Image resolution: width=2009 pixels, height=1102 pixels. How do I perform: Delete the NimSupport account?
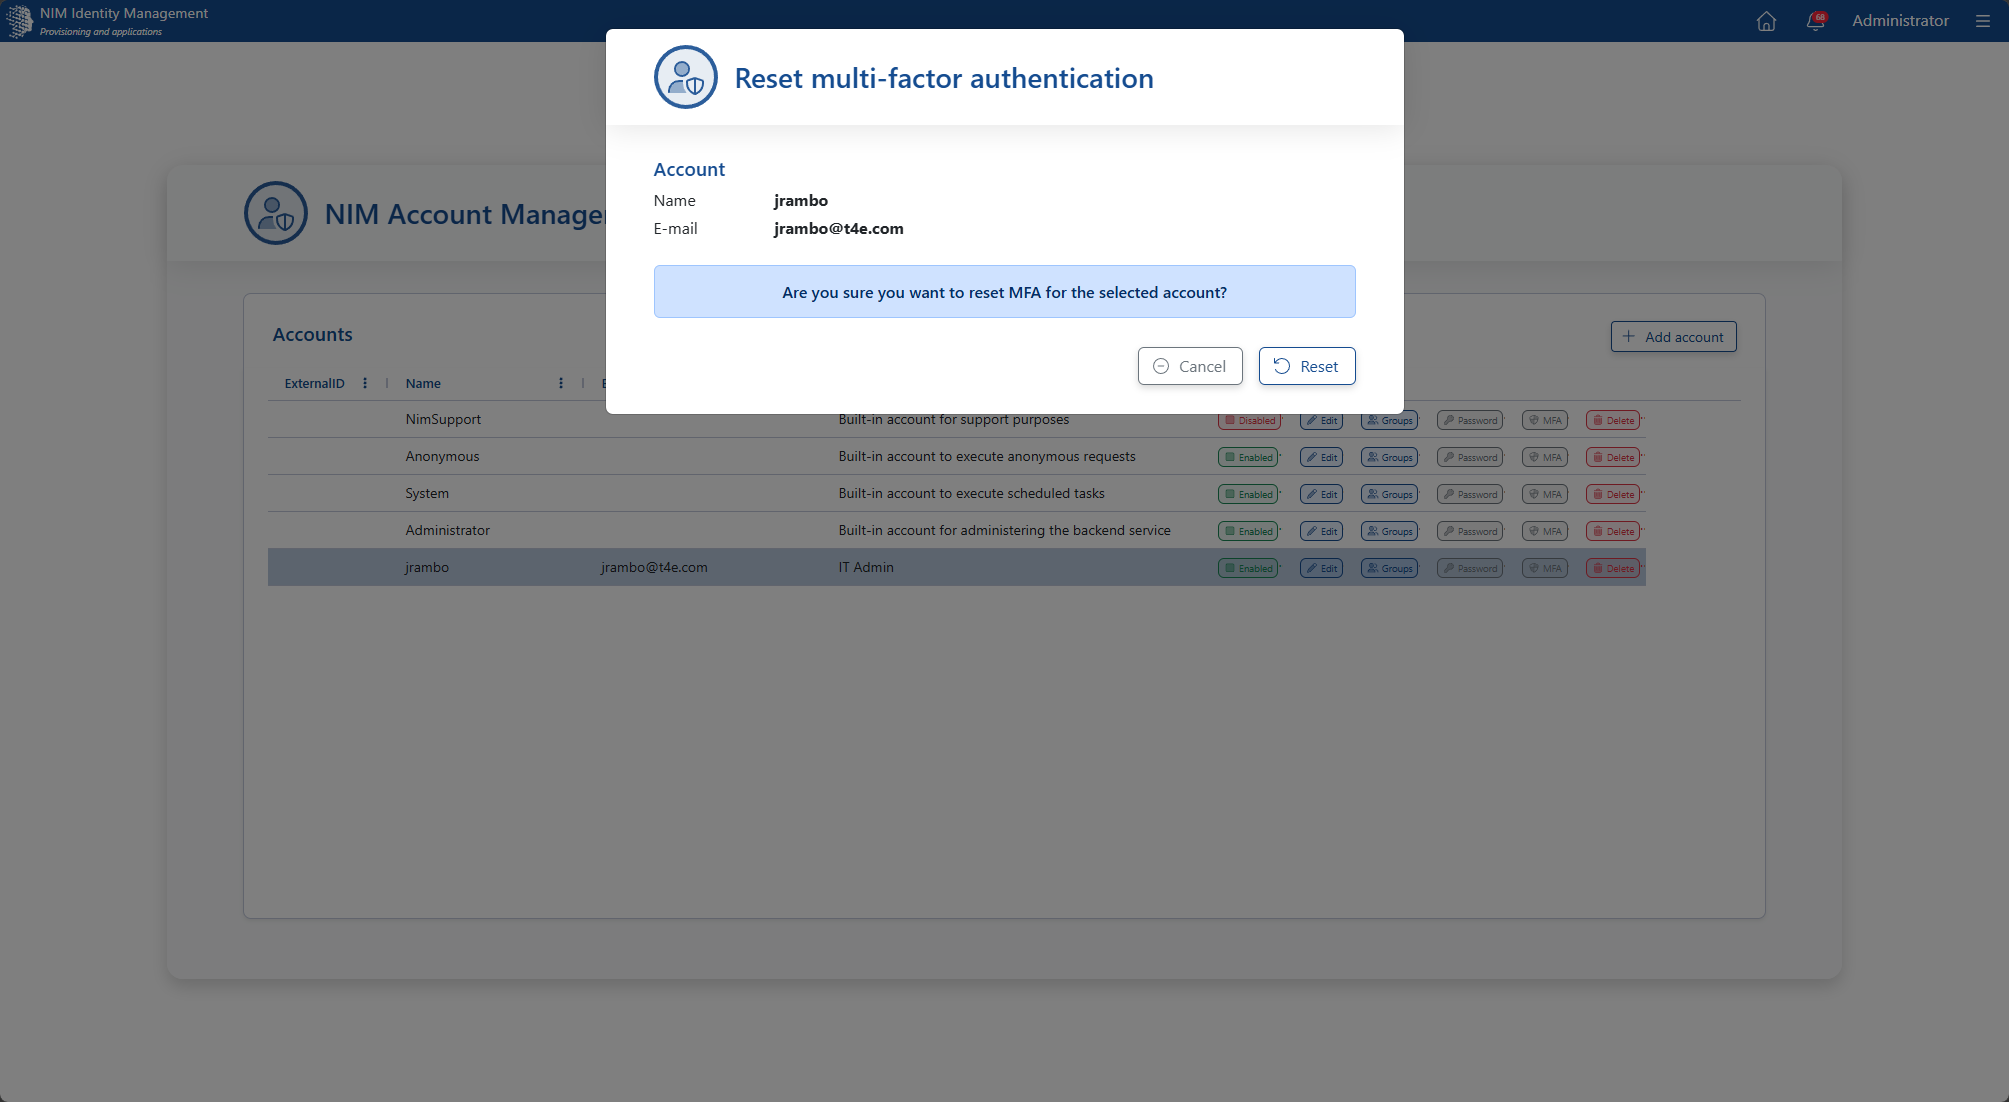(x=1613, y=420)
